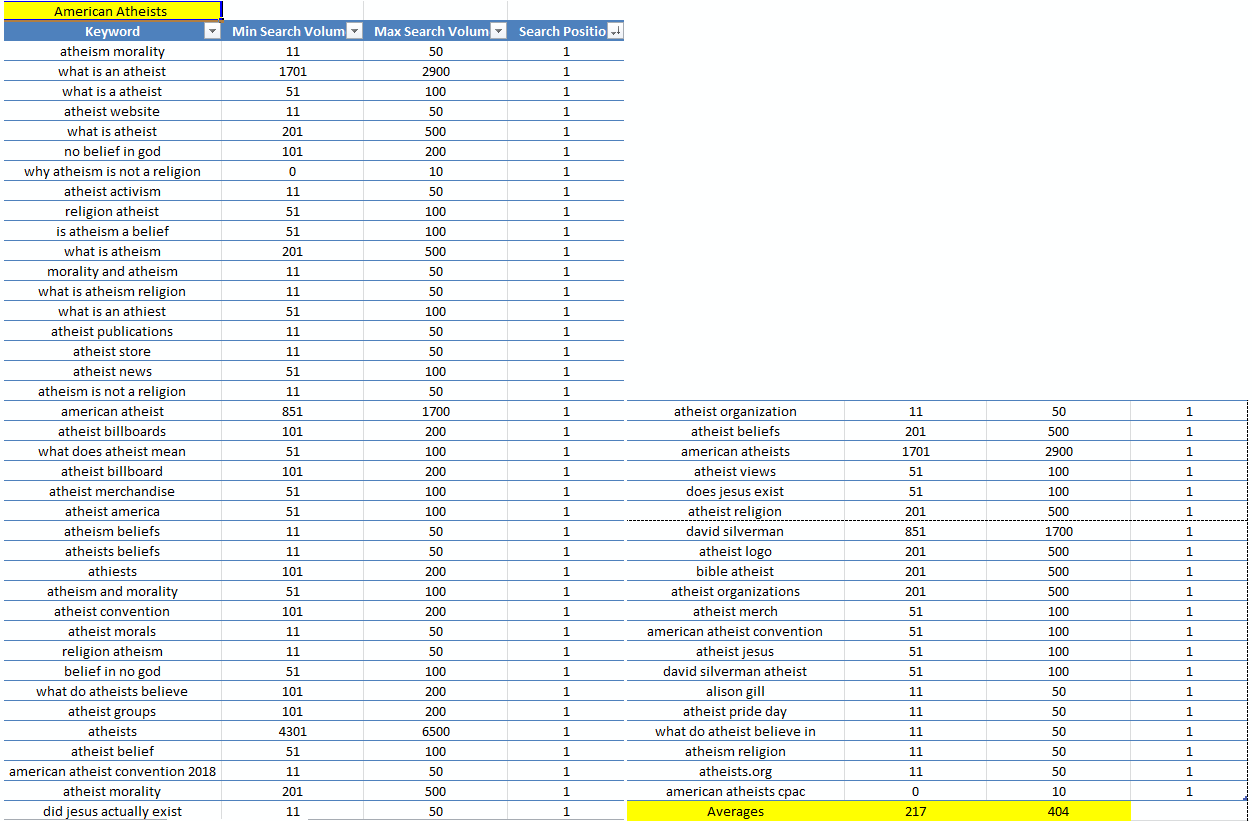The image size is (1252, 821).
Task: Select the 'morality and atheism' cell
Action: [112, 271]
